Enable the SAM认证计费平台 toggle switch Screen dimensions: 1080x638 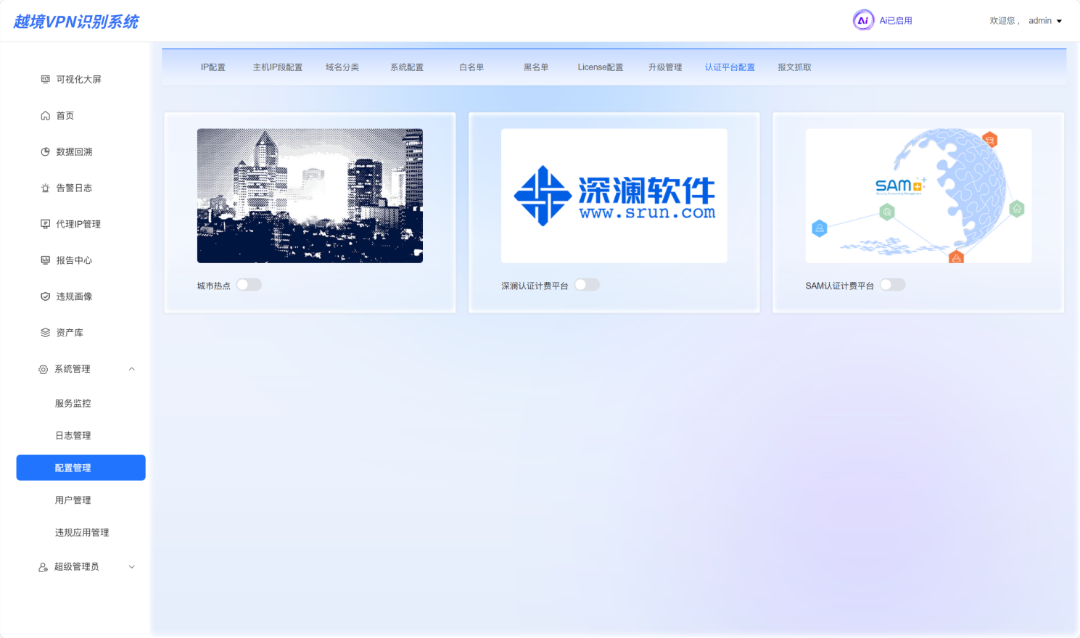click(x=892, y=285)
